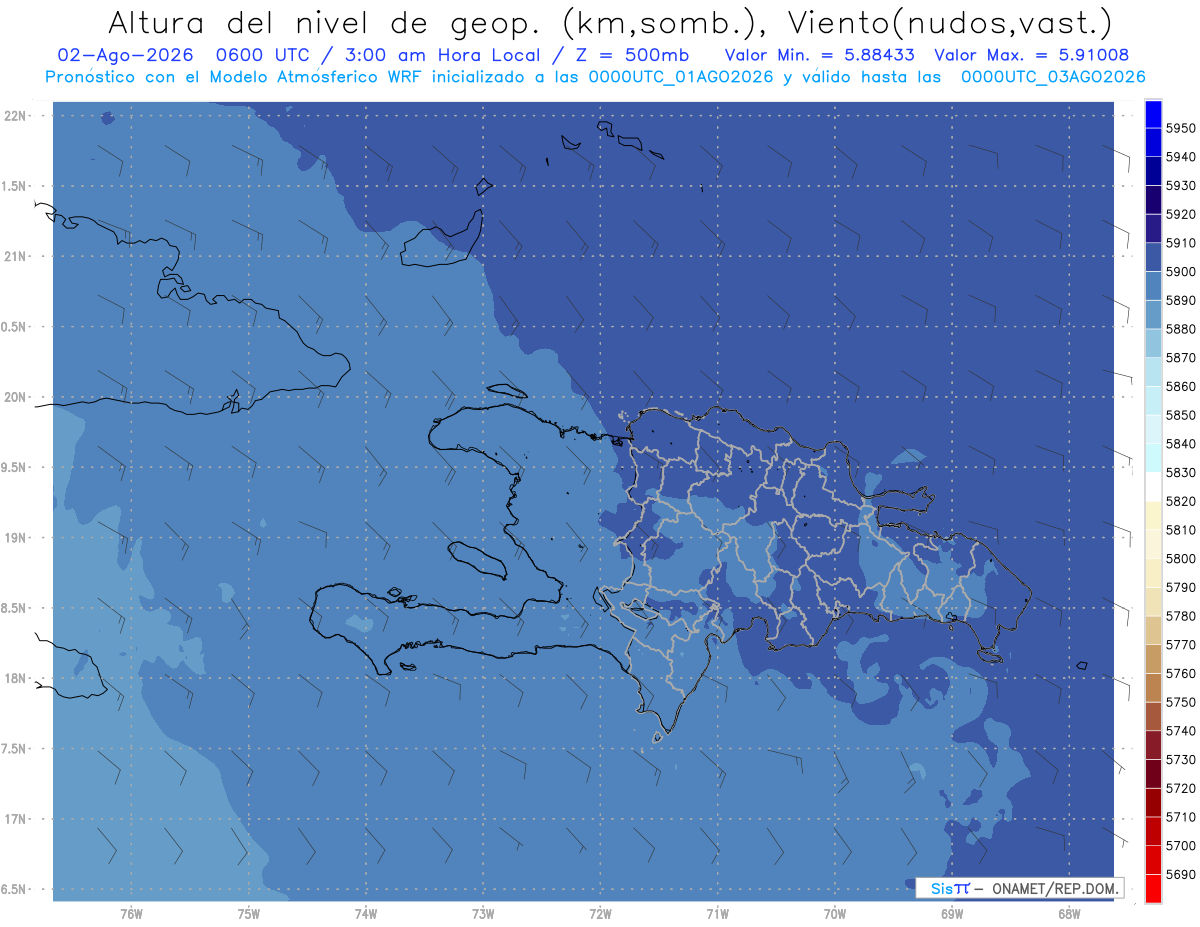Click the color bar label 5770
This screenshot has width=1200, height=927.
1181,645
